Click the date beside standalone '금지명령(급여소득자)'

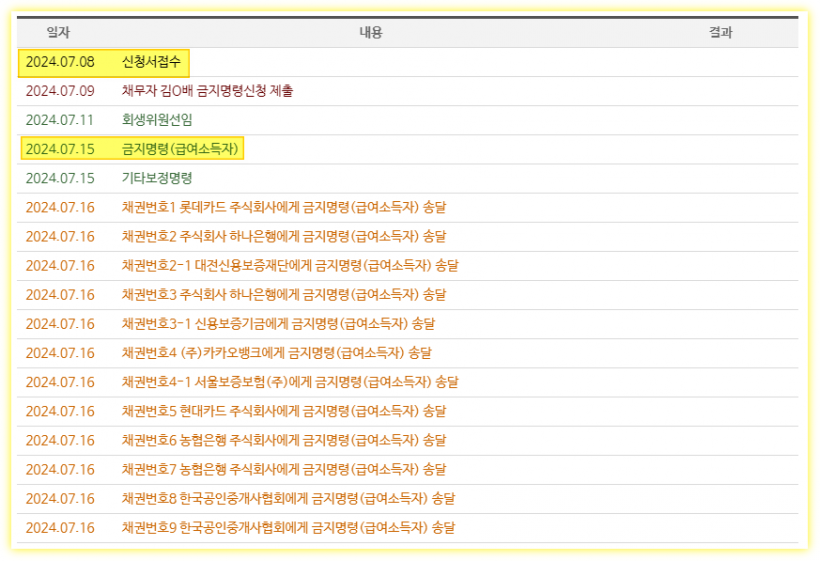click(60, 149)
